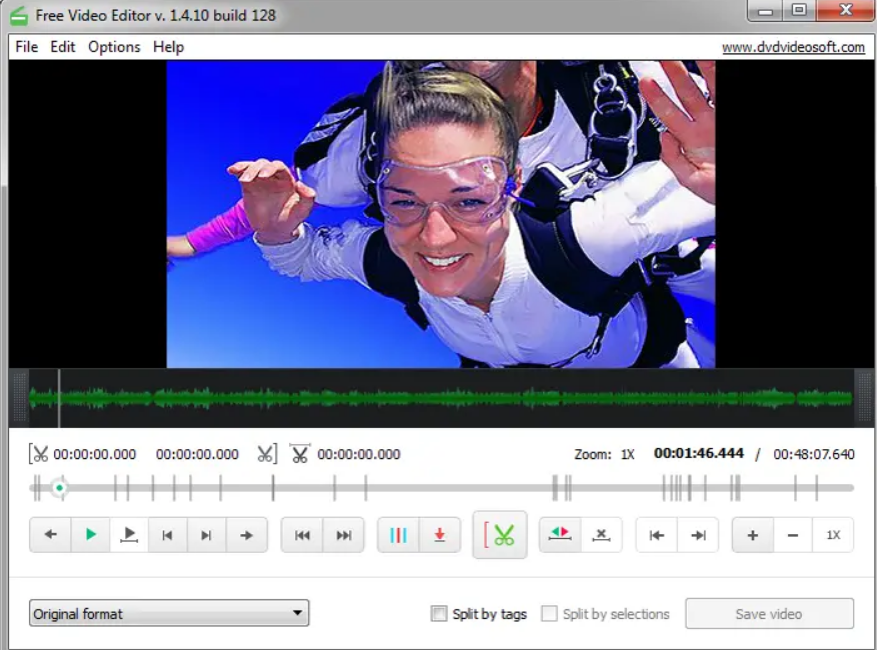
Task: Click the zoom out minus button
Action: click(792, 535)
